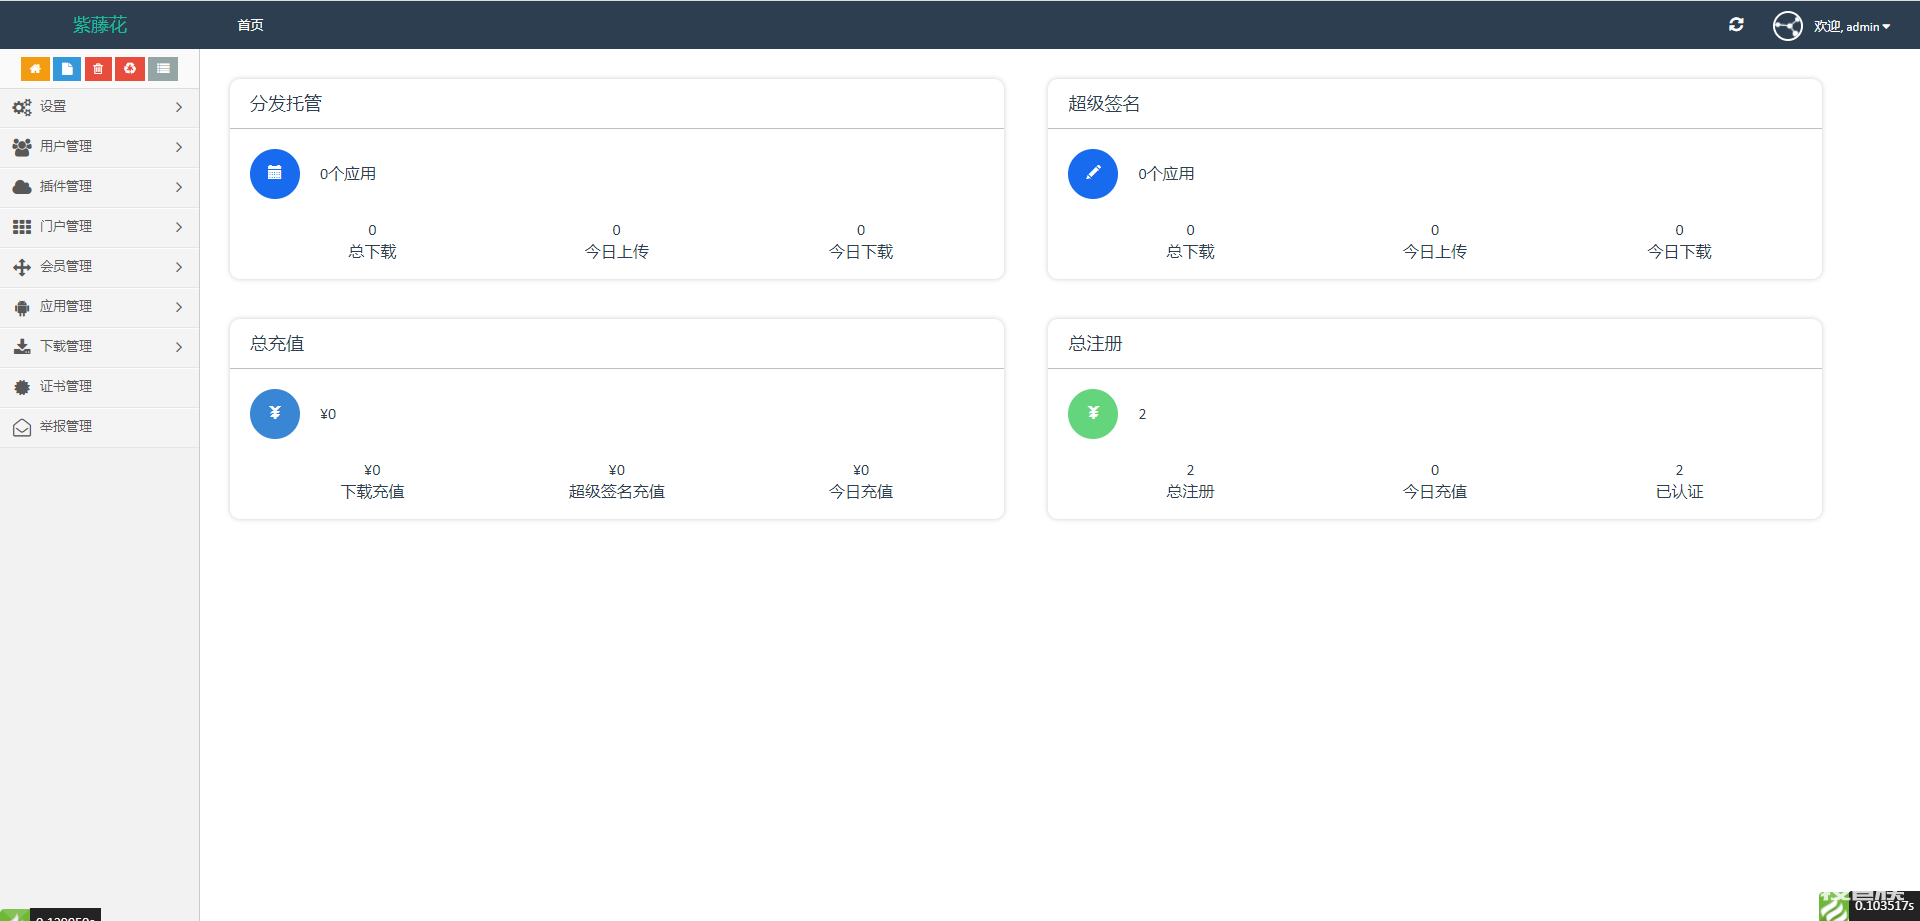Click the 分发托管 card title
Viewport: 1920px width, 921px height.
pyautogui.click(x=286, y=104)
